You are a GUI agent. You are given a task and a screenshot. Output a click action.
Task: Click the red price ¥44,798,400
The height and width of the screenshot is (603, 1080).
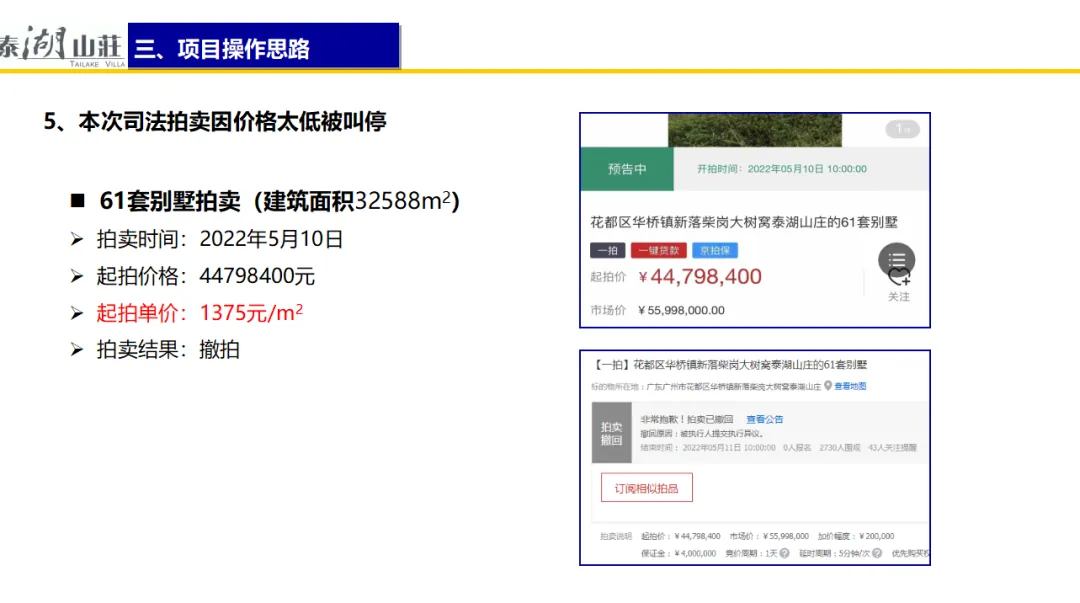[700, 277]
